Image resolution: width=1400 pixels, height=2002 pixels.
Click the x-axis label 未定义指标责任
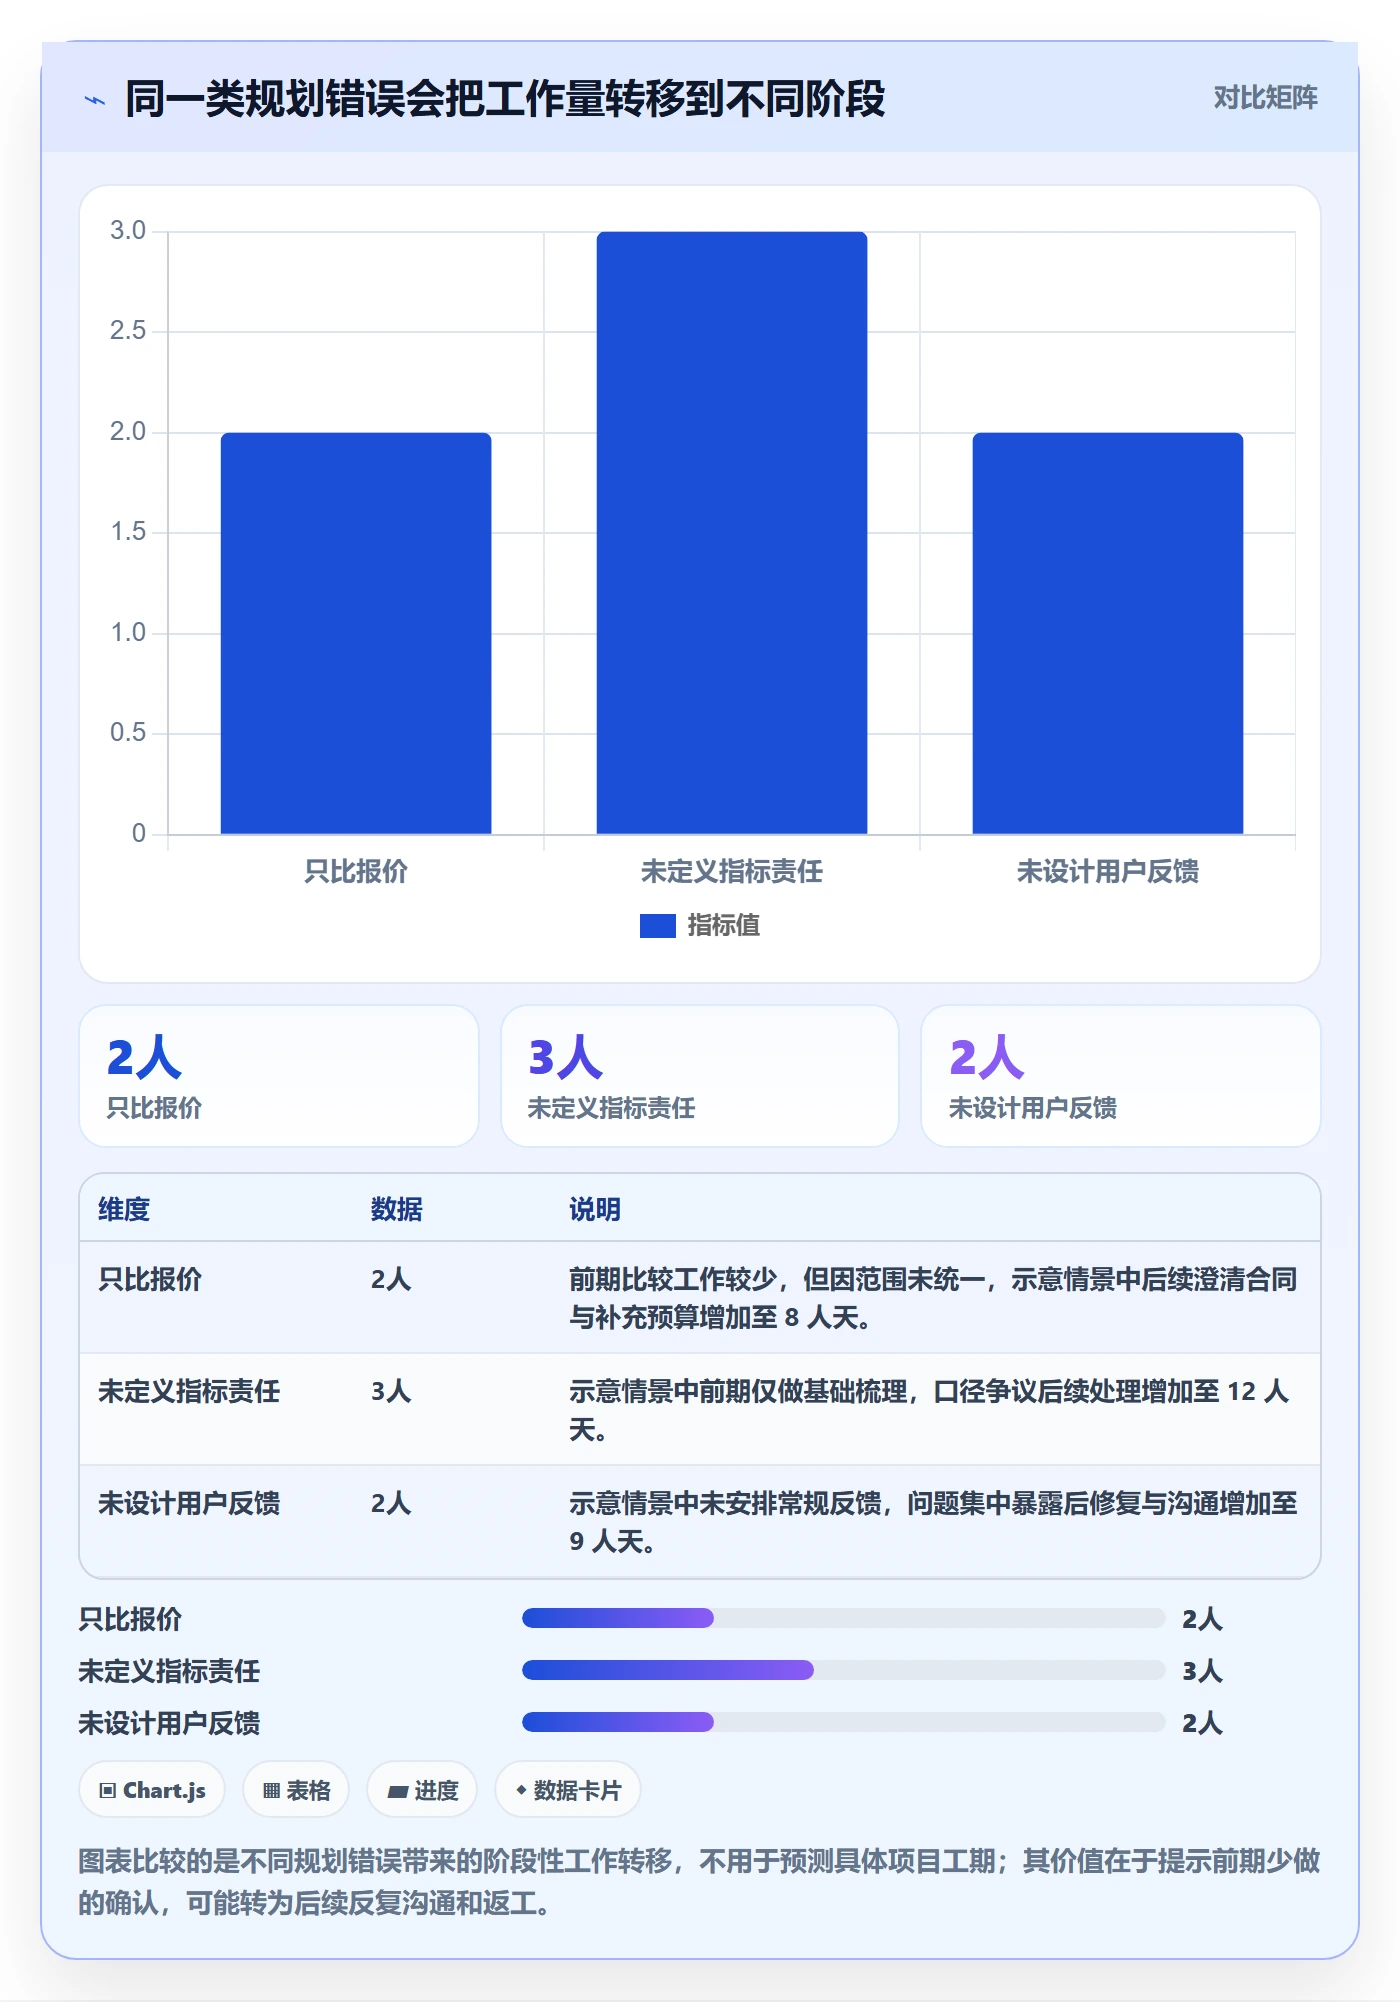tap(732, 872)
